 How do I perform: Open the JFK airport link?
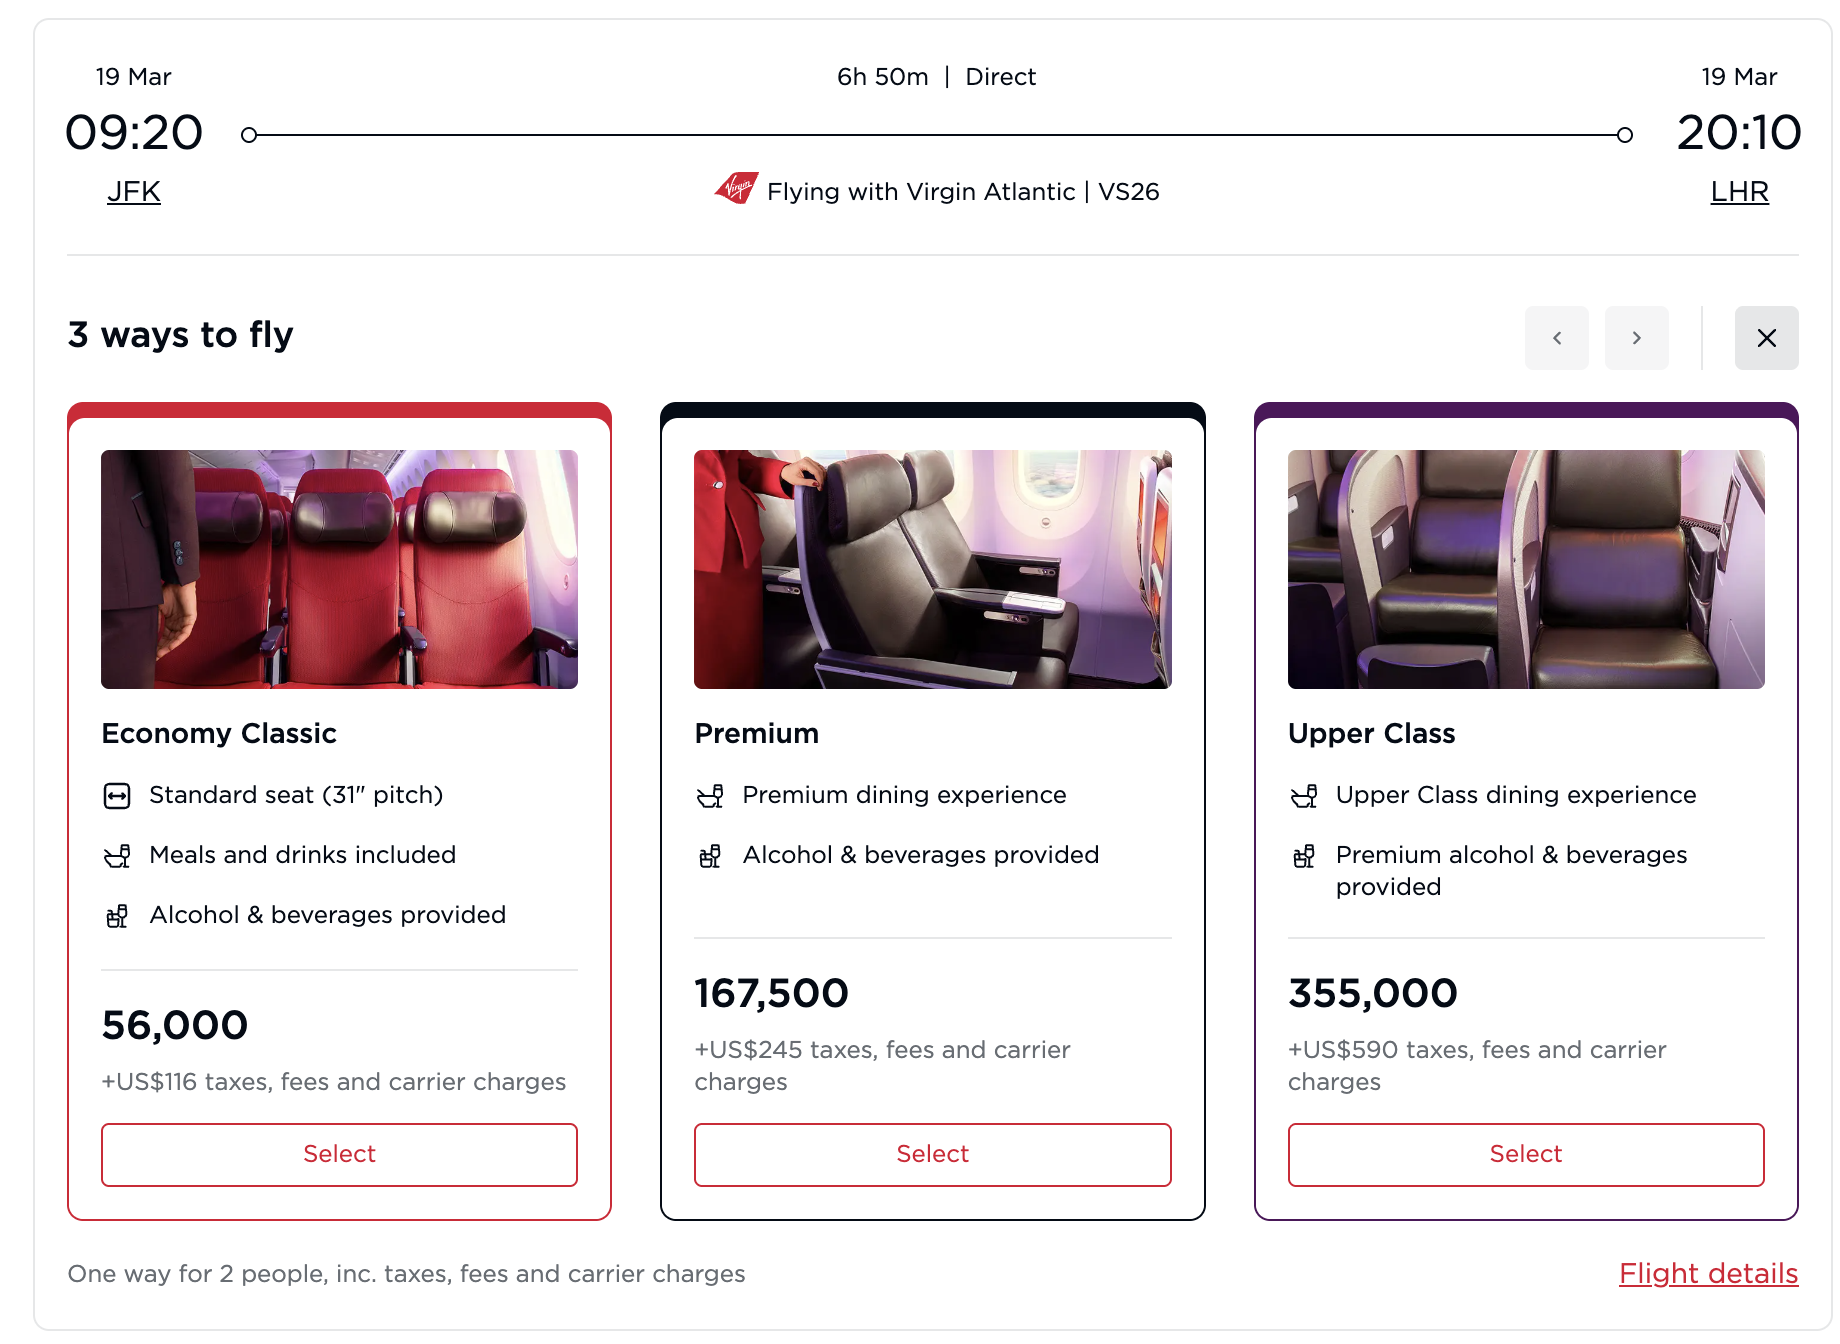(x=133, y=190)
